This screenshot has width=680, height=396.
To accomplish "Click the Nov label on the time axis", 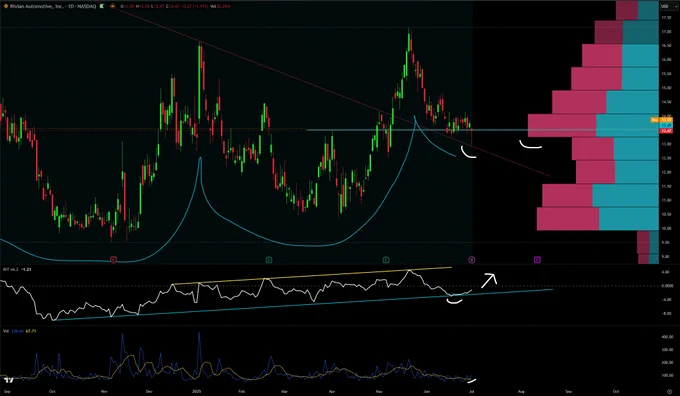I will pyautogui.click(x=104, y=391).
